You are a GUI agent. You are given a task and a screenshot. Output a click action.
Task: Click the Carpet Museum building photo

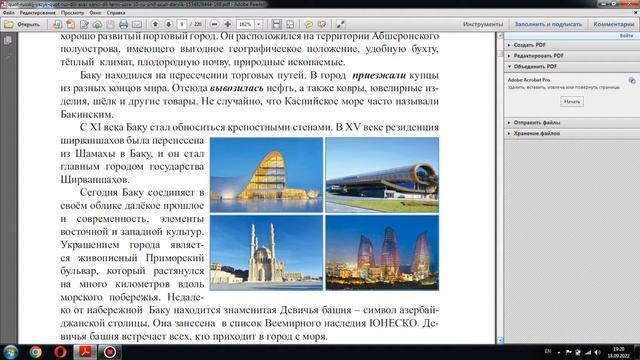(382, 175)
